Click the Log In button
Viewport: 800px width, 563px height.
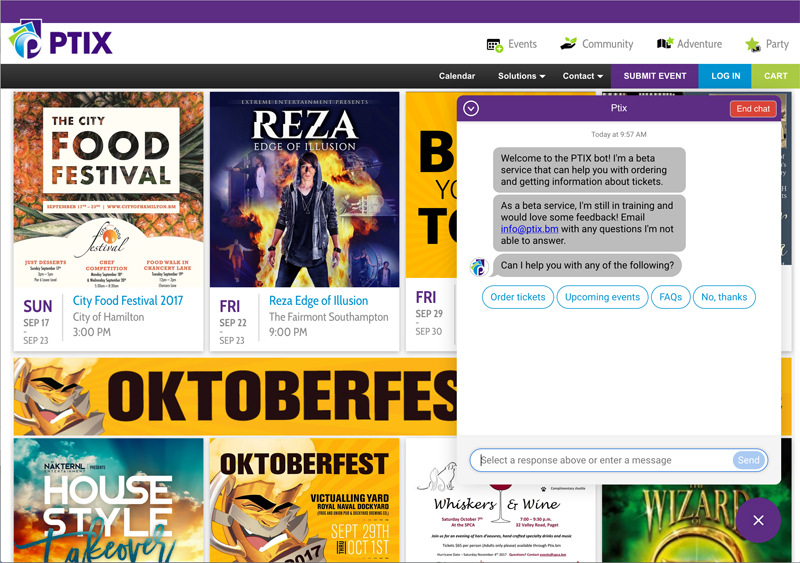pyautogui.click(x=725, y=76)
